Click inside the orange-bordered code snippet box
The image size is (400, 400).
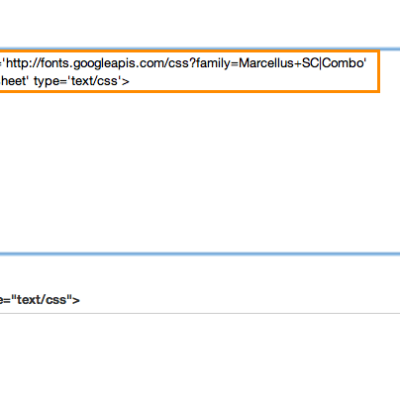click(189, 71)
